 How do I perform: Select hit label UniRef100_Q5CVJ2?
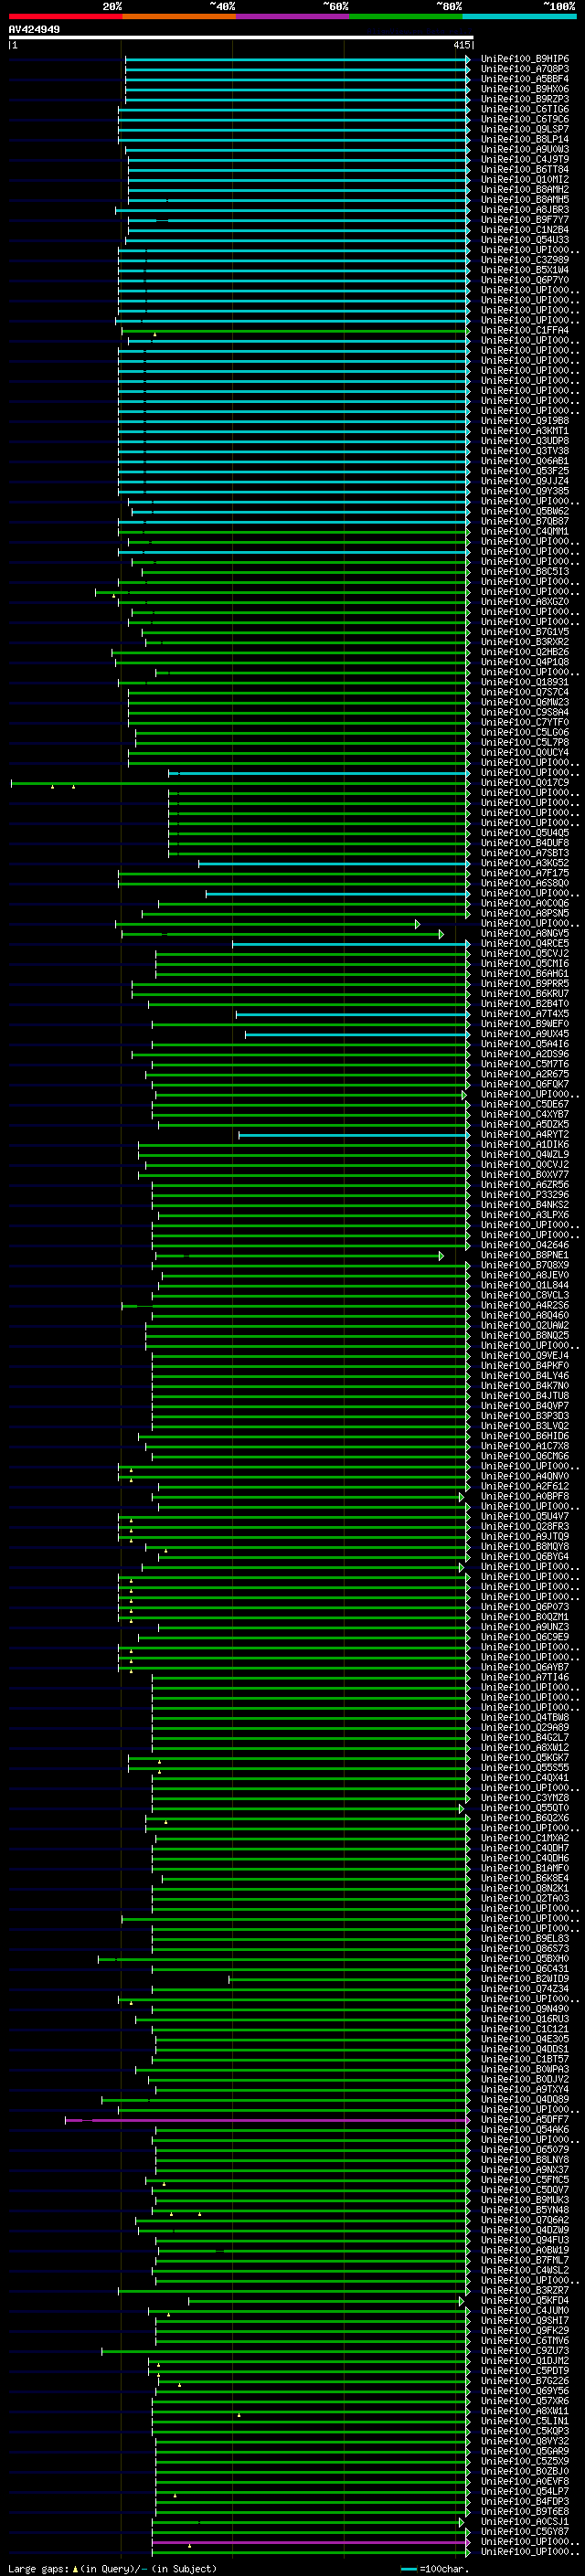pos(525,954)
